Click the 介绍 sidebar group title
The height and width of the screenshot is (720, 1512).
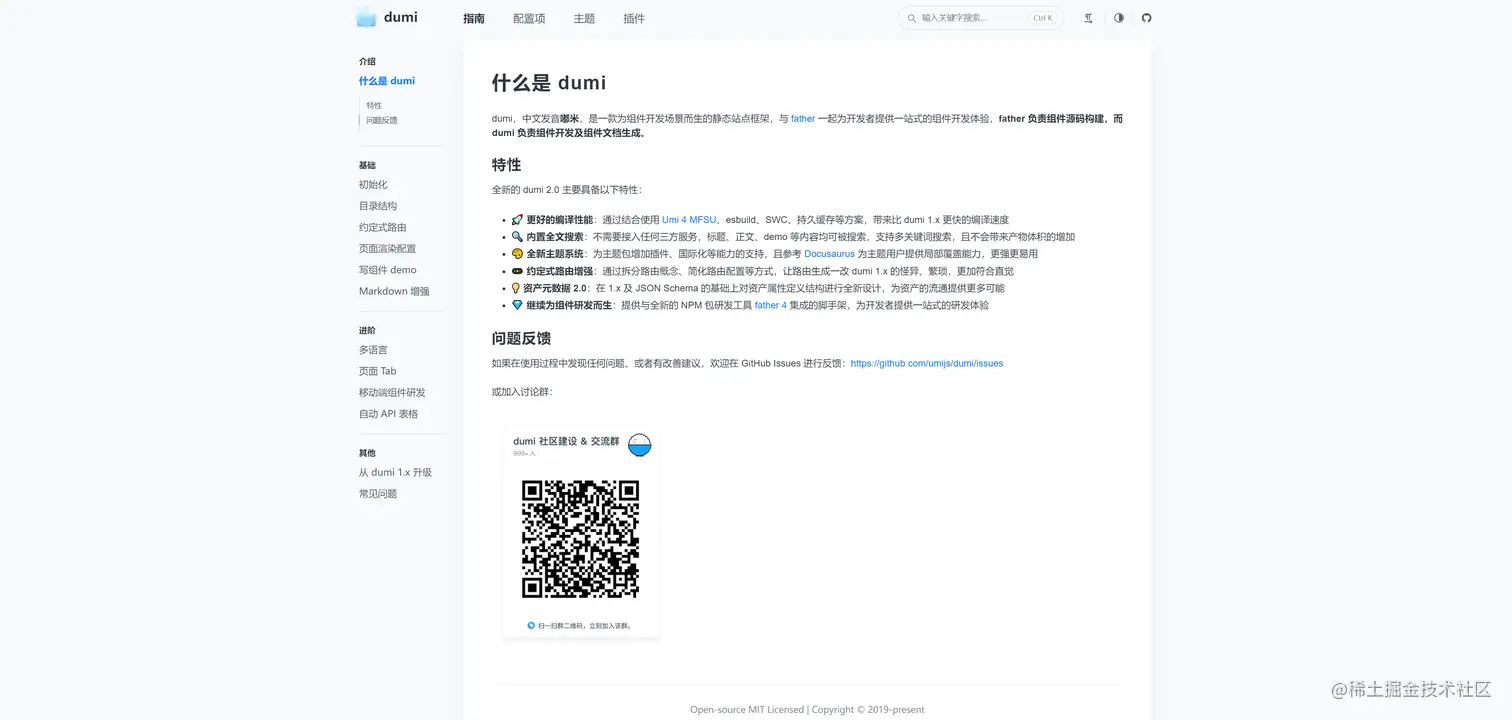tap(367, 62)
